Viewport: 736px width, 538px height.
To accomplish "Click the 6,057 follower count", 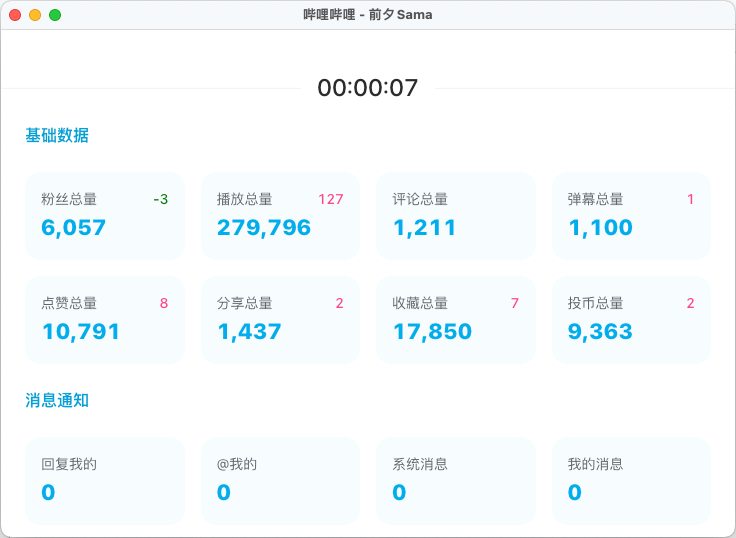I will 73,228.
